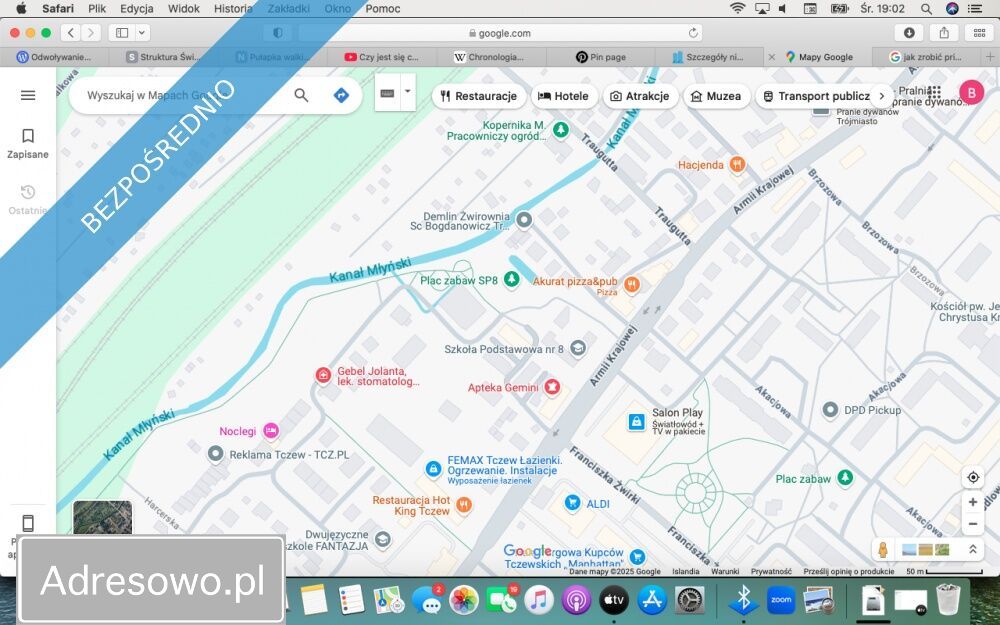The width and height of the screenshot is (1000, 625).
Task: Launch Podcasts from the Dock
Action: pos(577,599)
